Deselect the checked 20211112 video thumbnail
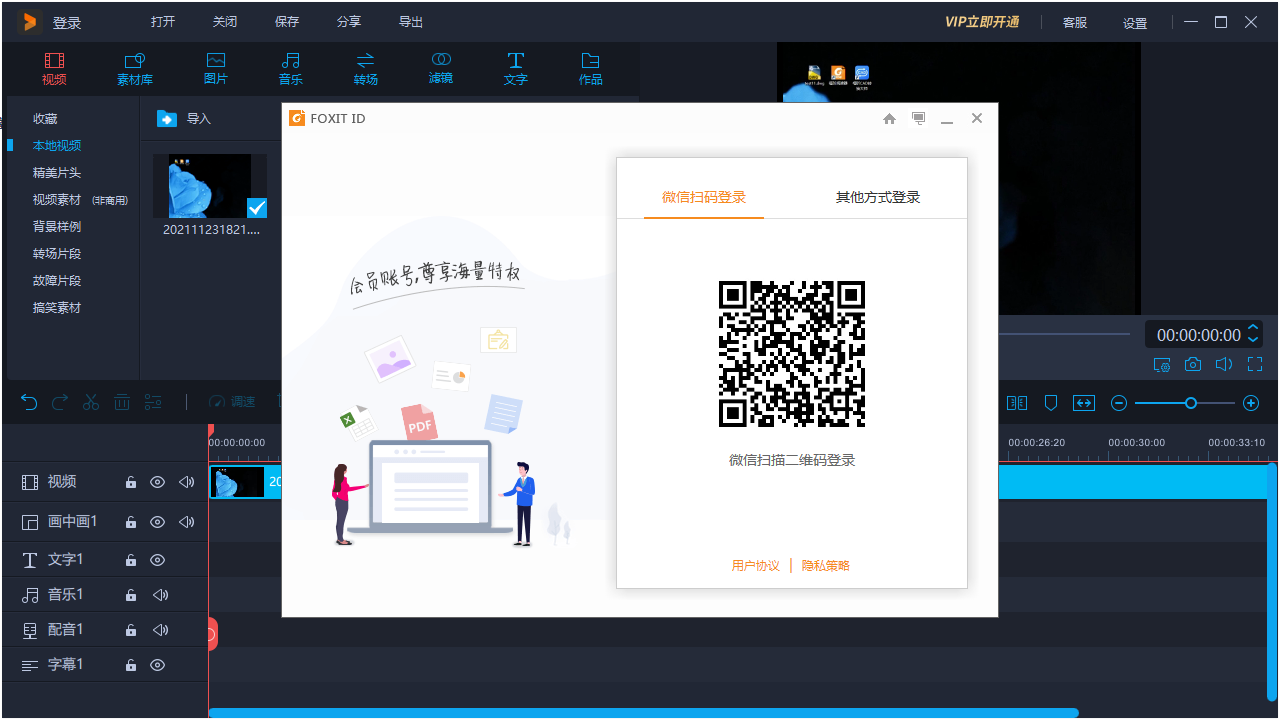The width and height of the screenshot is (1280, 720). [257, 208]
